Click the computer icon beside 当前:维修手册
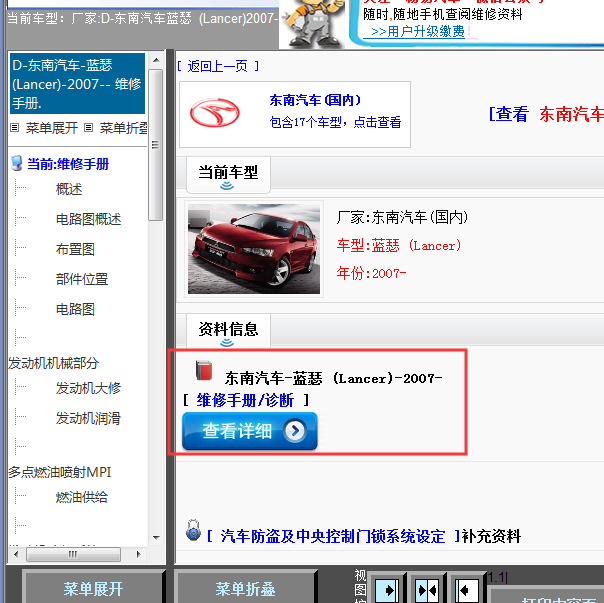 [x=17, y=163]
